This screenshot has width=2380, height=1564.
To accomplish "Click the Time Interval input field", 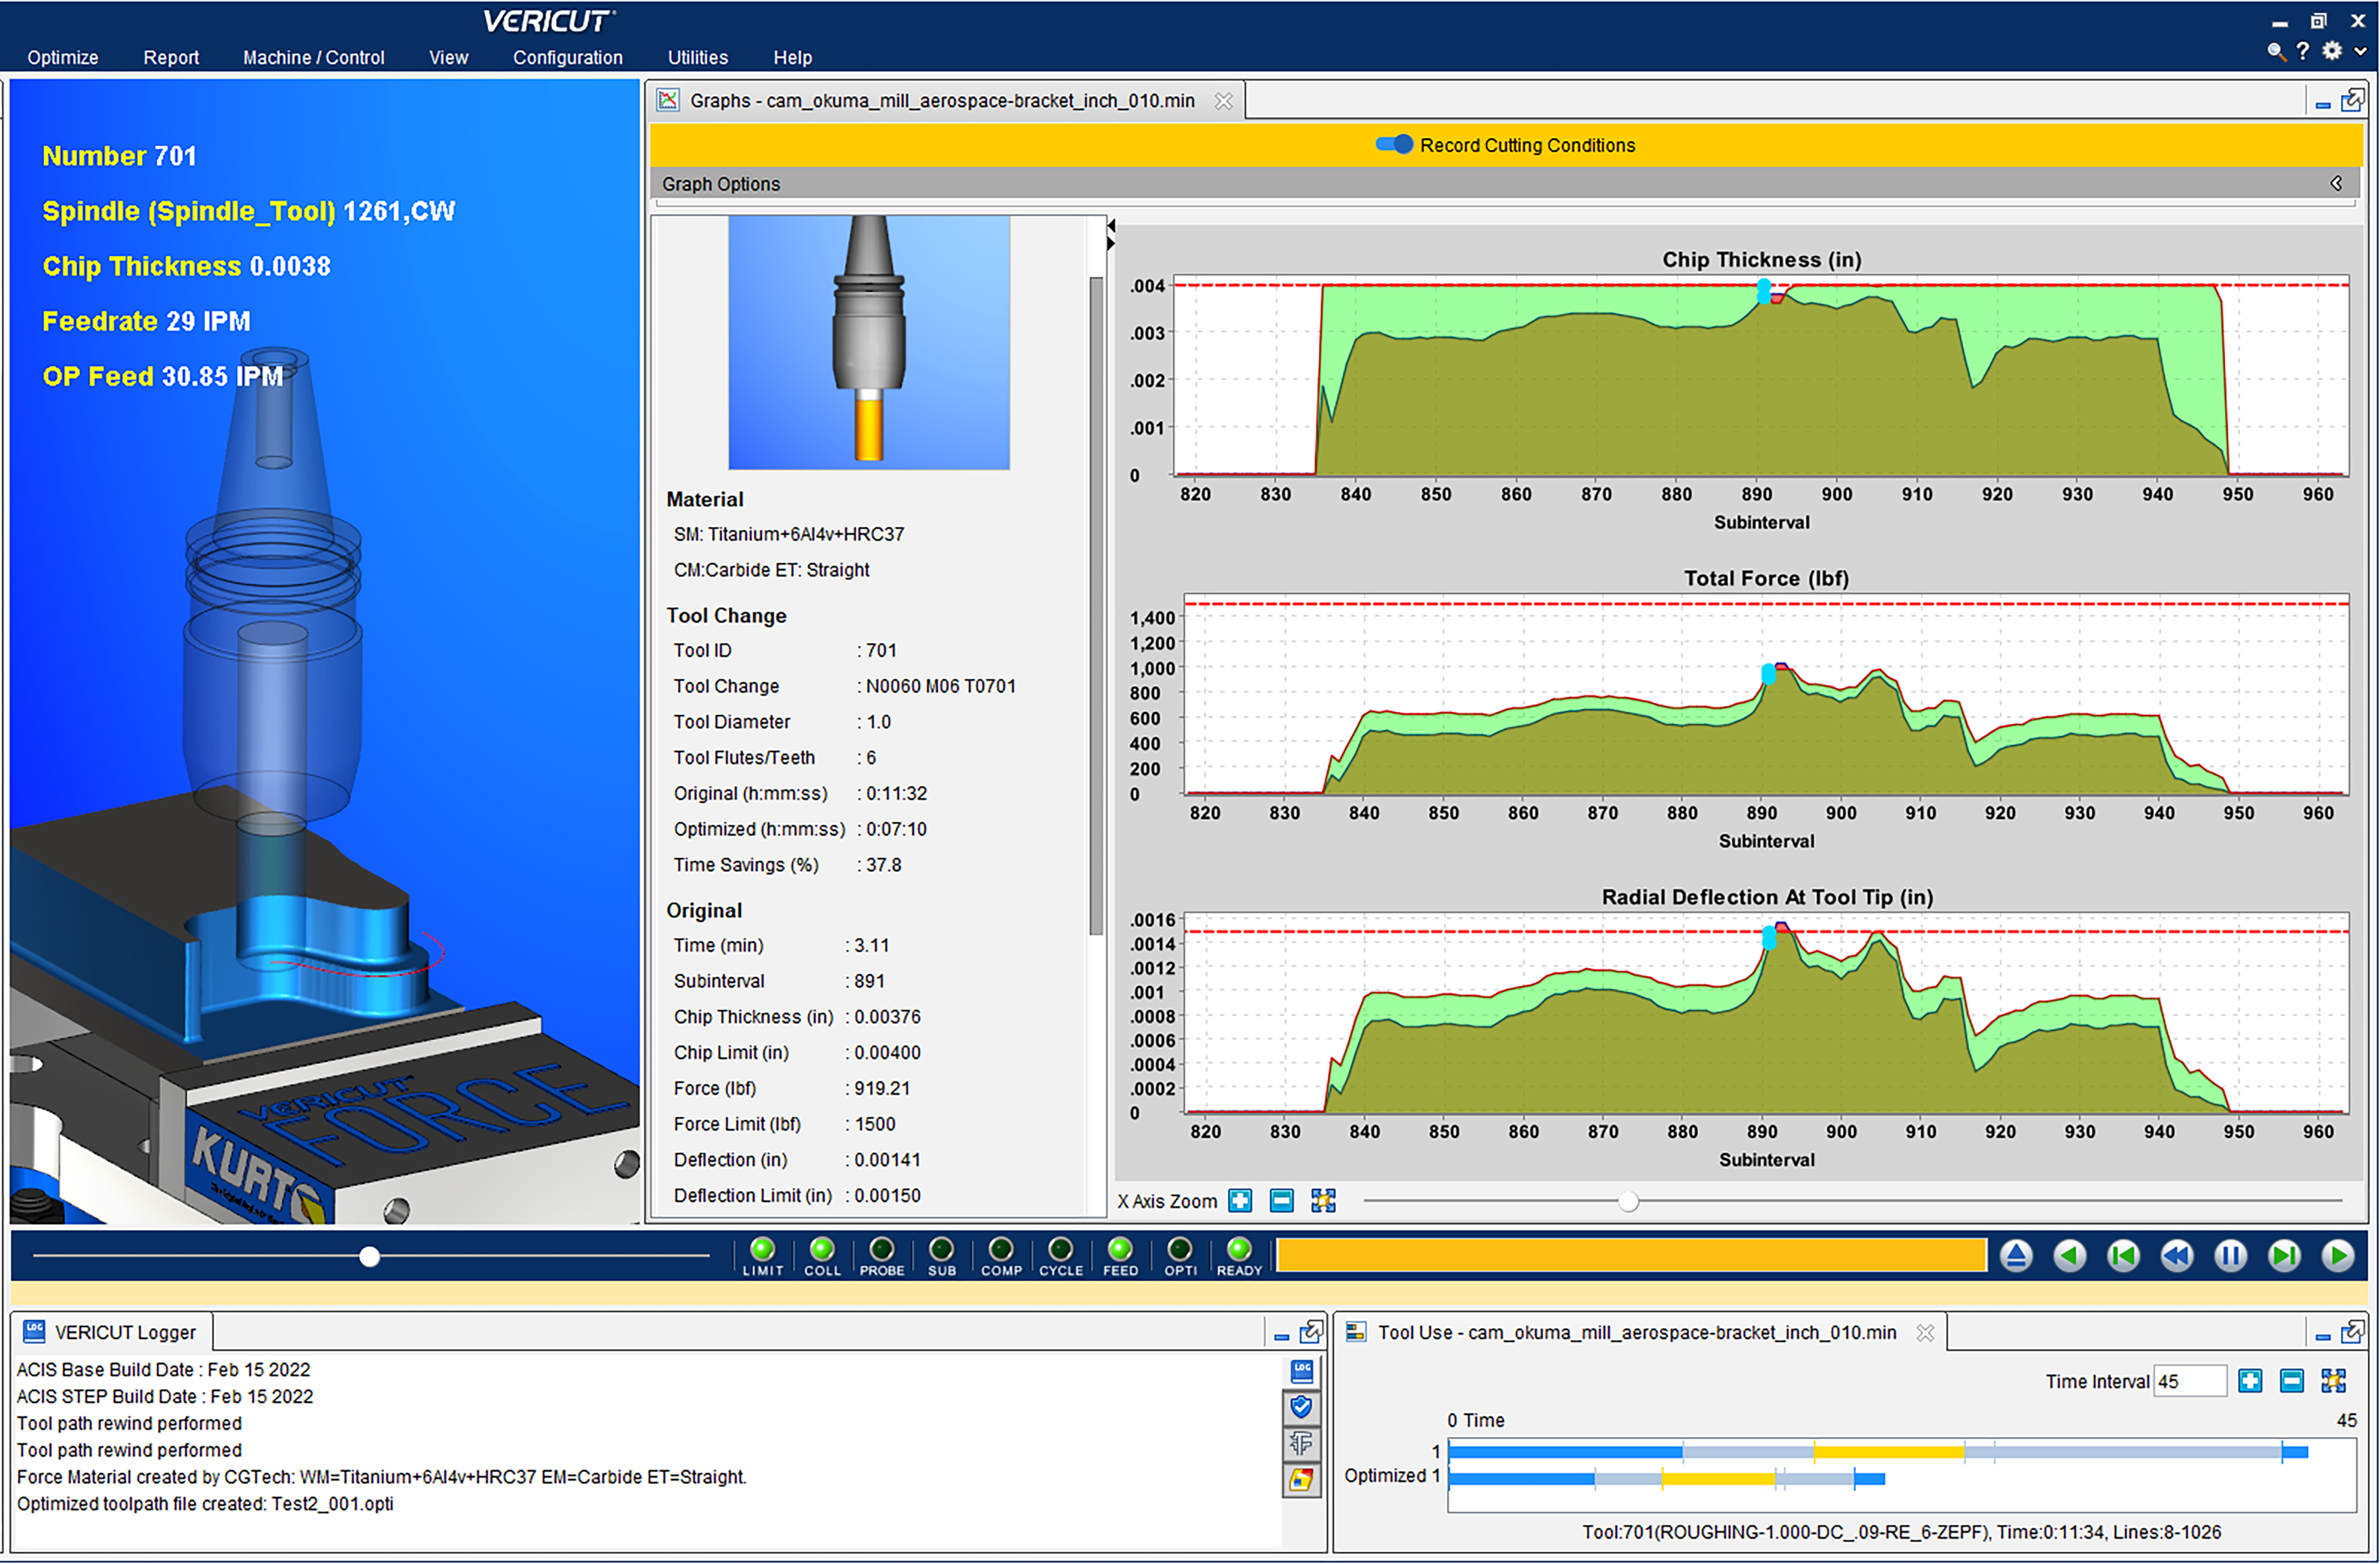I will 2189,1381.
